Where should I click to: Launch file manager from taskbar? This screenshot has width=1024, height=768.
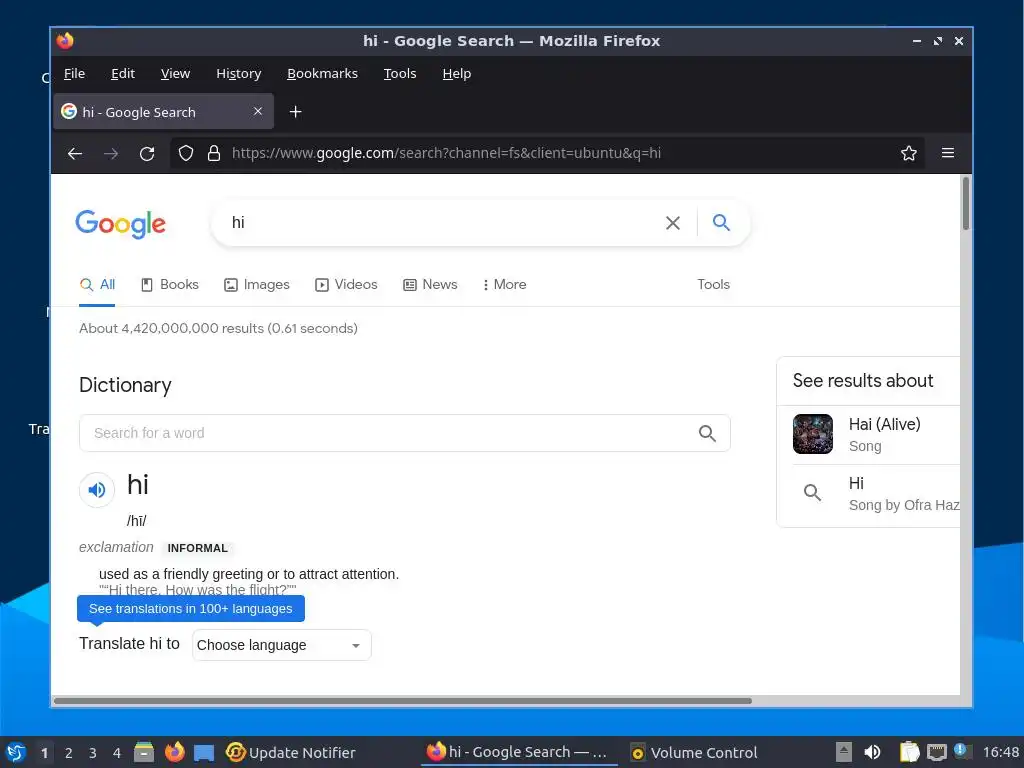(x=144, y=752)
